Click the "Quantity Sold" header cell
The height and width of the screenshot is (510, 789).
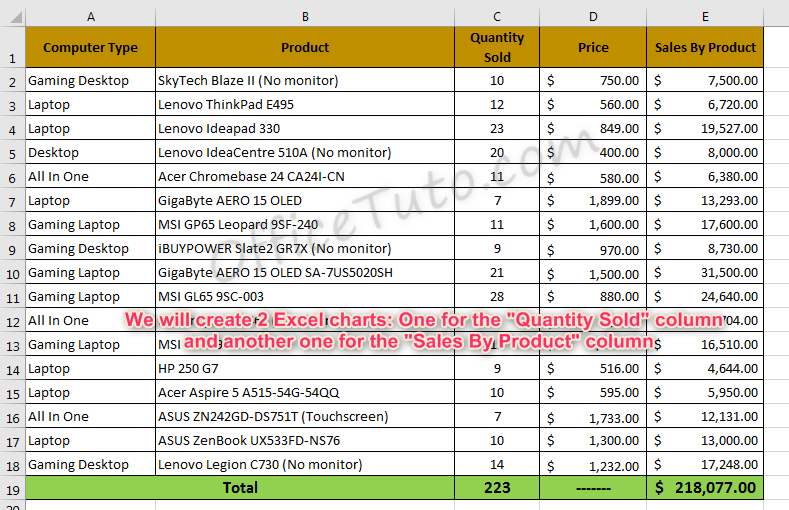pyautogui.click(x=497, y=47)
